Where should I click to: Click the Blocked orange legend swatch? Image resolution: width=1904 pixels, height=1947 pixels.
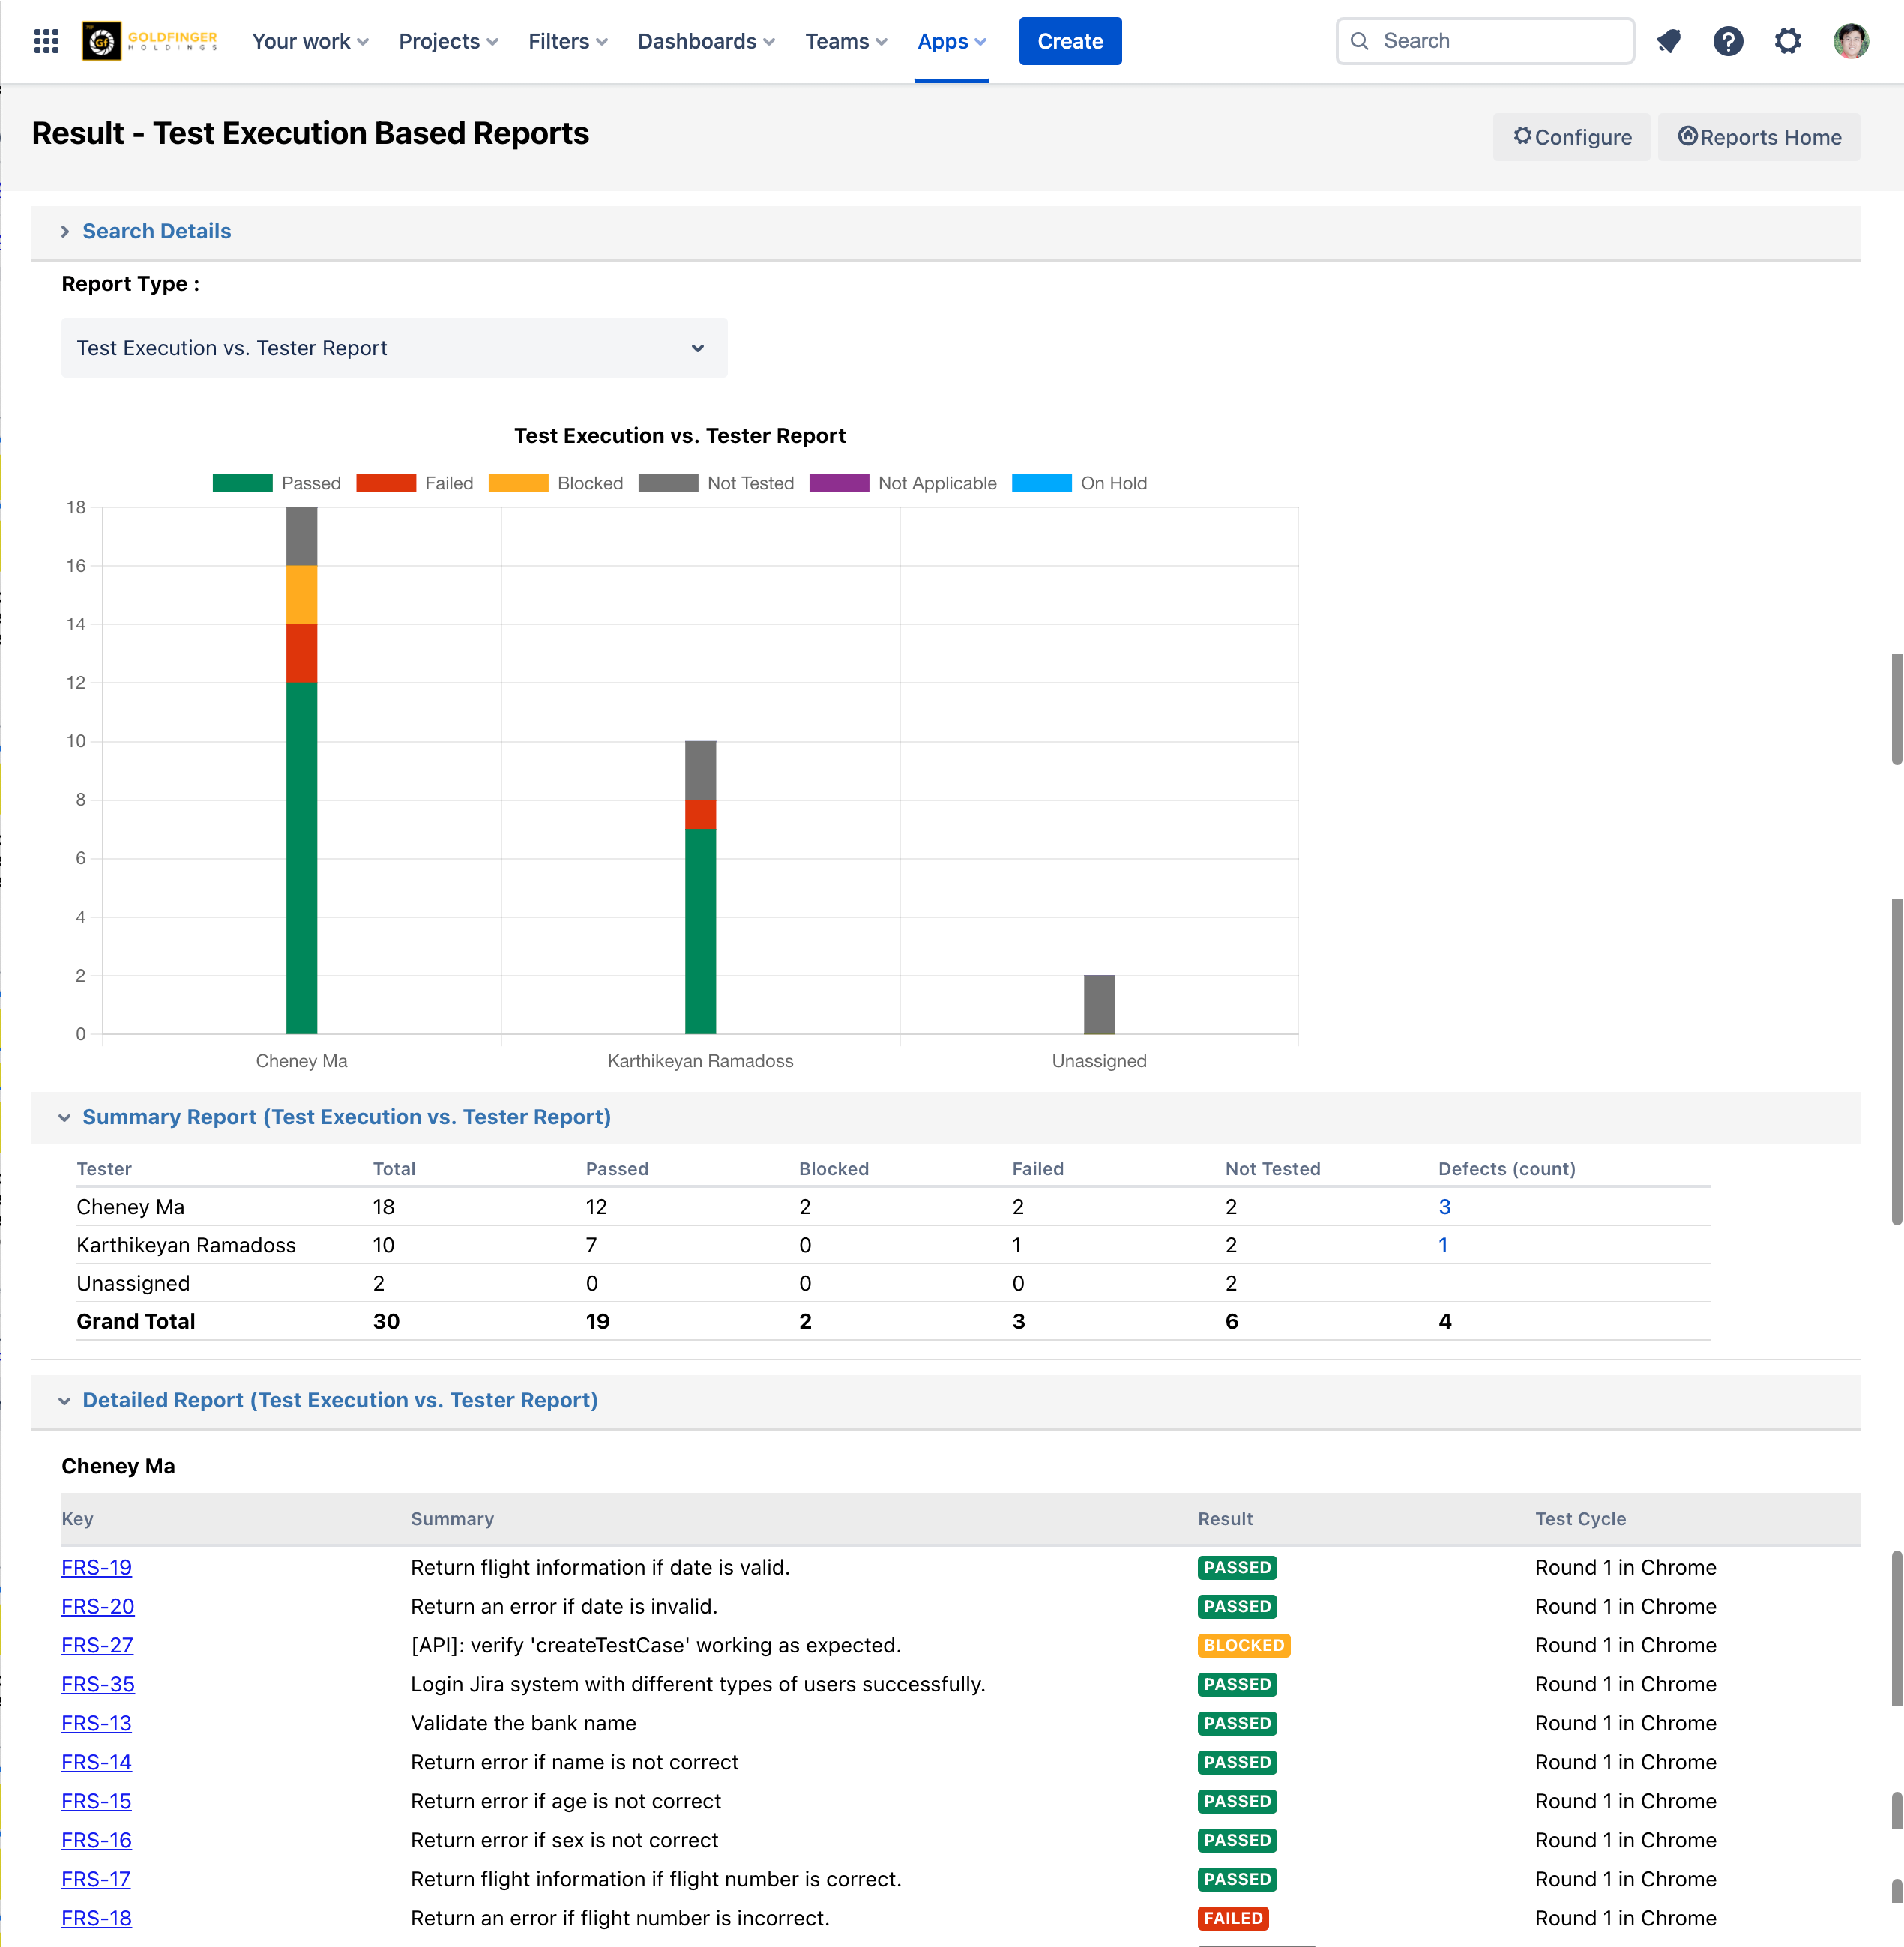518,483
